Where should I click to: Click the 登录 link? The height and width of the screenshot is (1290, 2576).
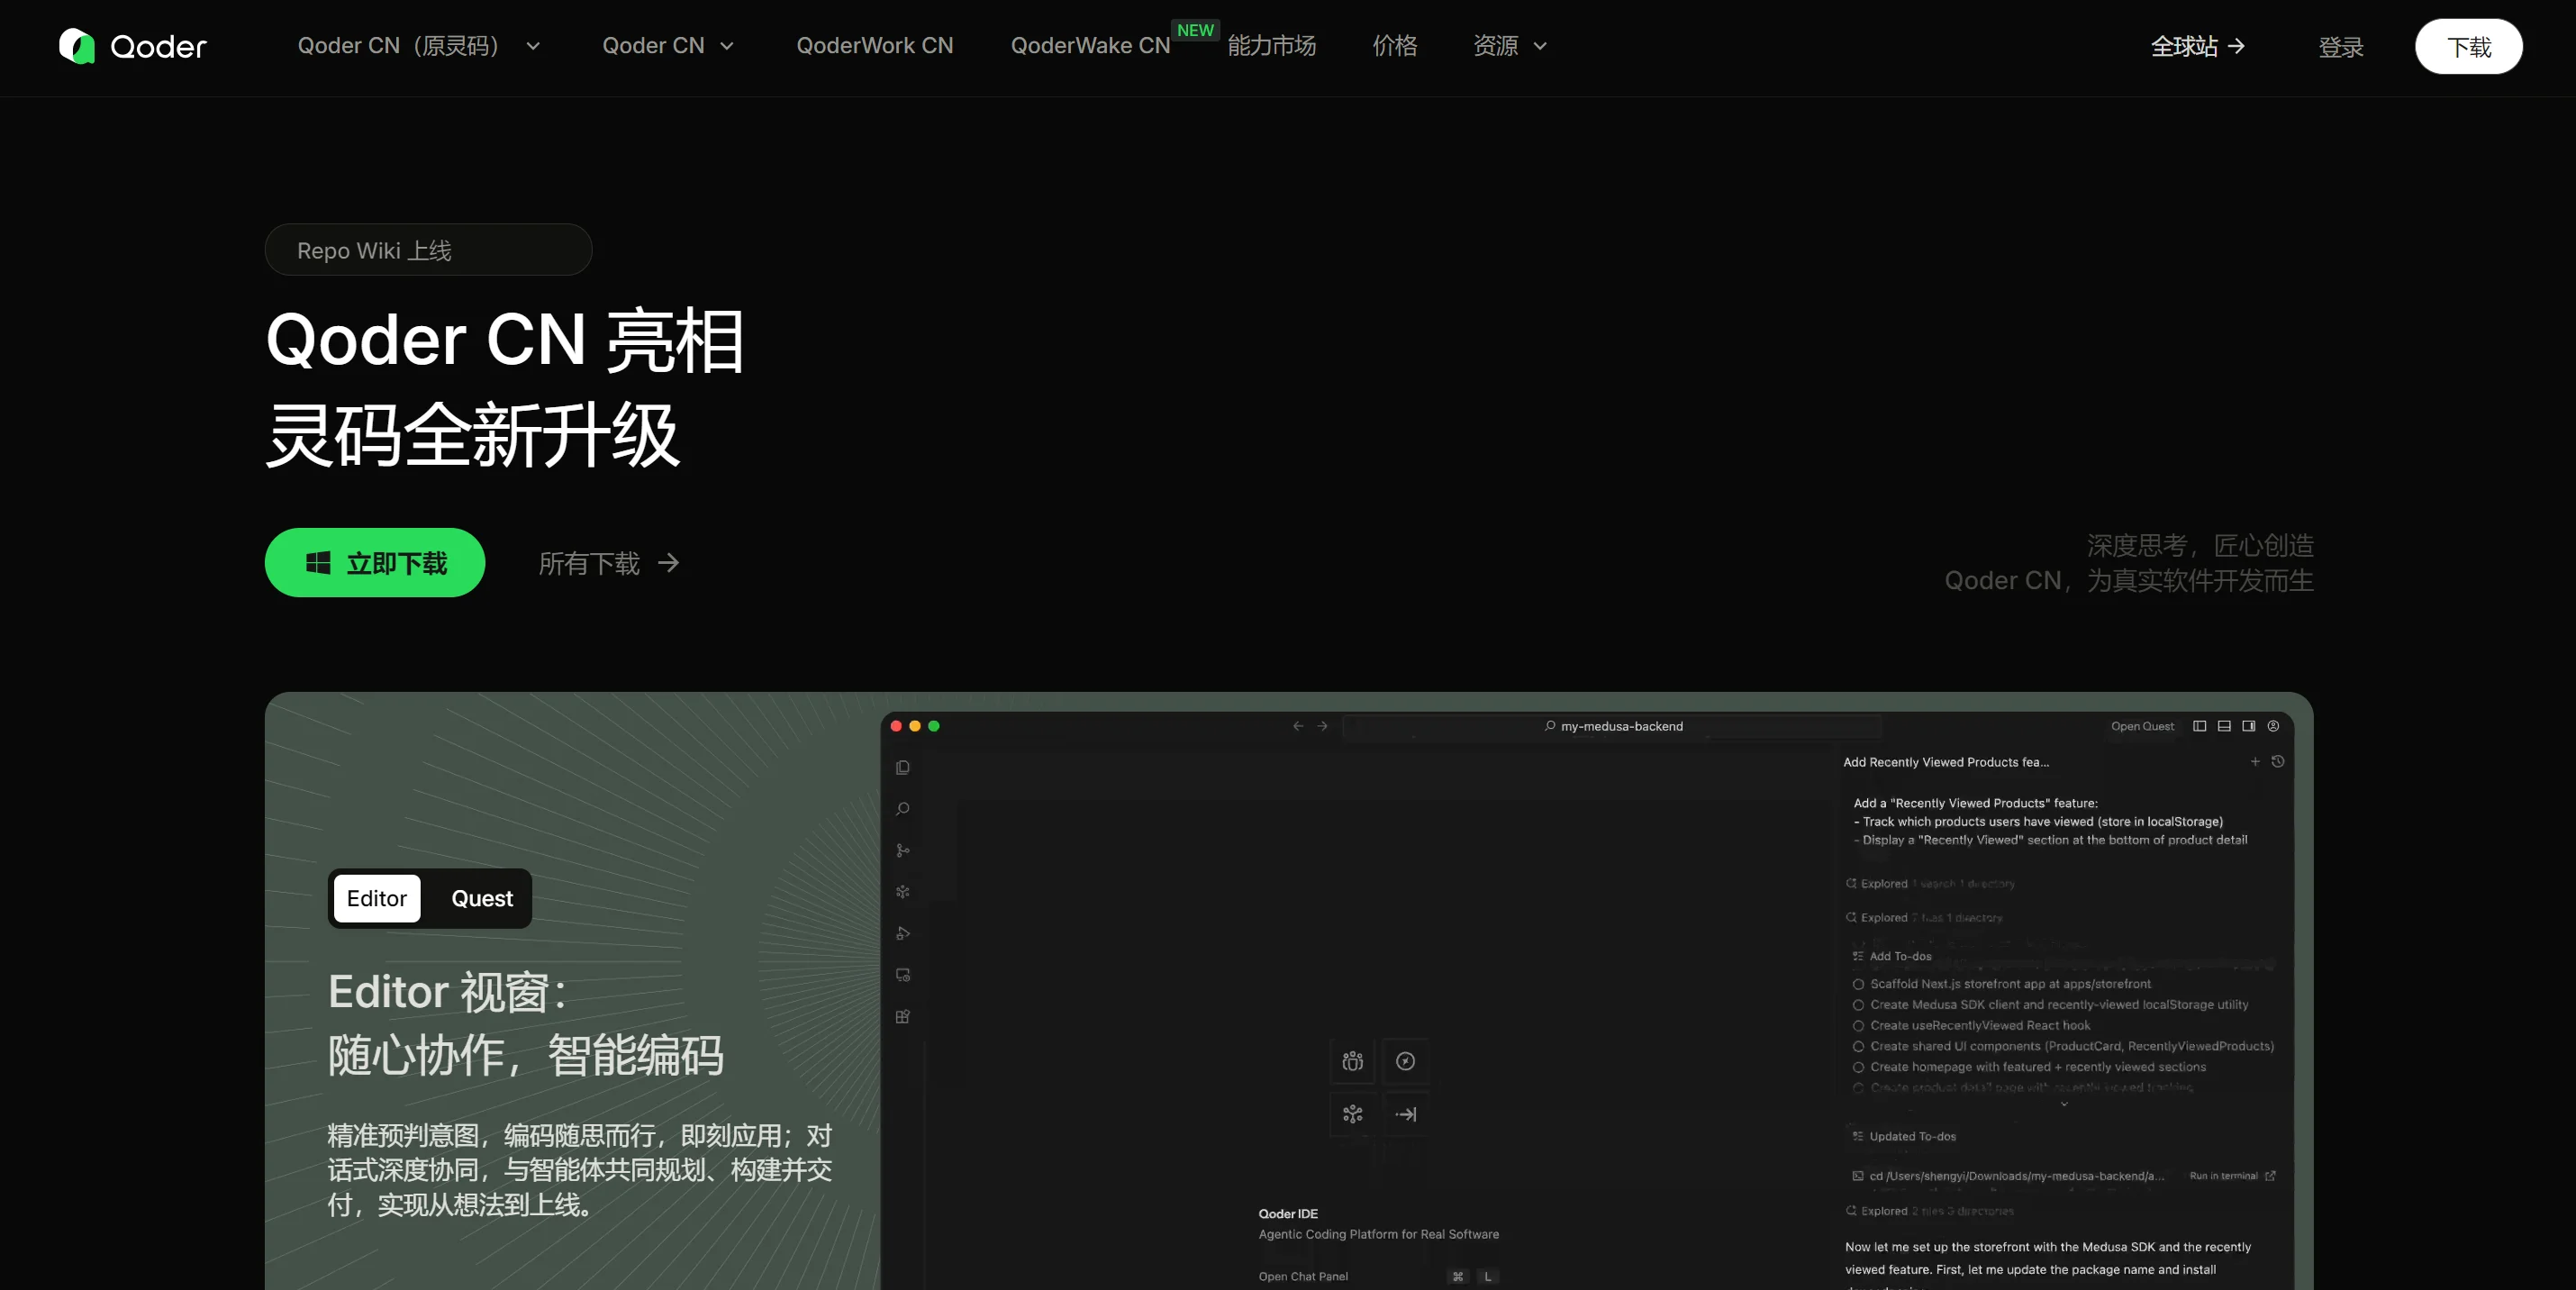coord(2341,47)
